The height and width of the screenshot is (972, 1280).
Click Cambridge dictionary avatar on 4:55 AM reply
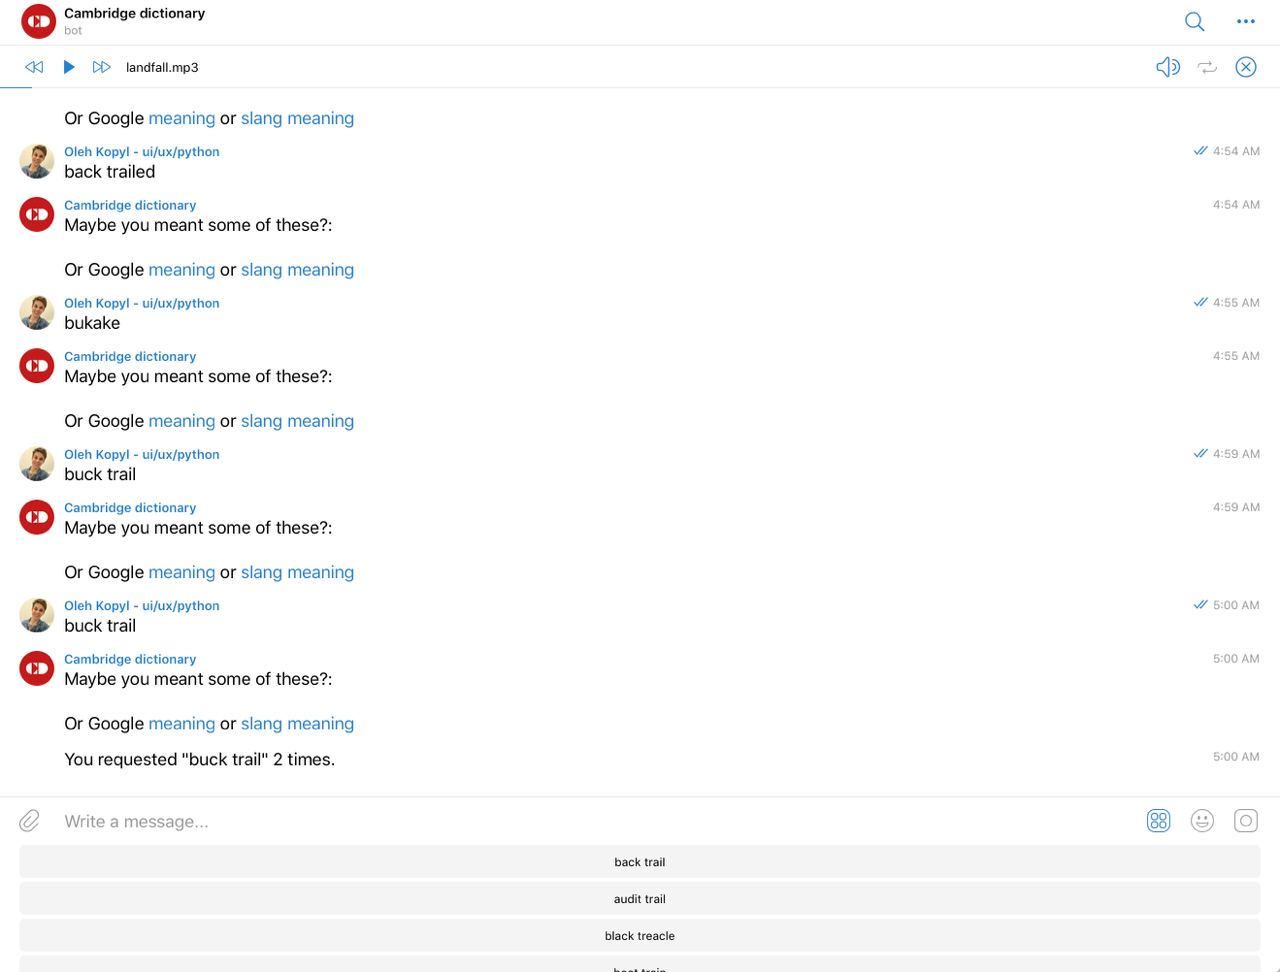[x=37, y=366]
